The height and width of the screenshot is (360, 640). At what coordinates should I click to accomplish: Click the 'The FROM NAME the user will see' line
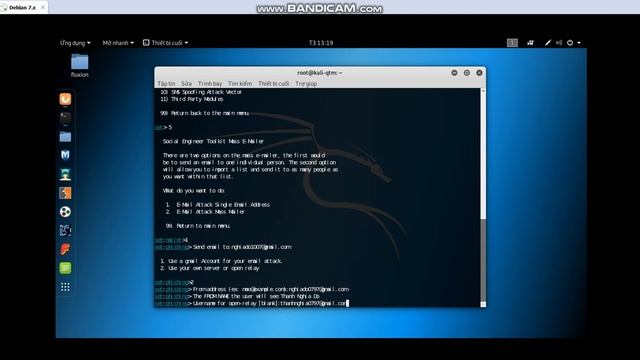click(x=238, y=296)
